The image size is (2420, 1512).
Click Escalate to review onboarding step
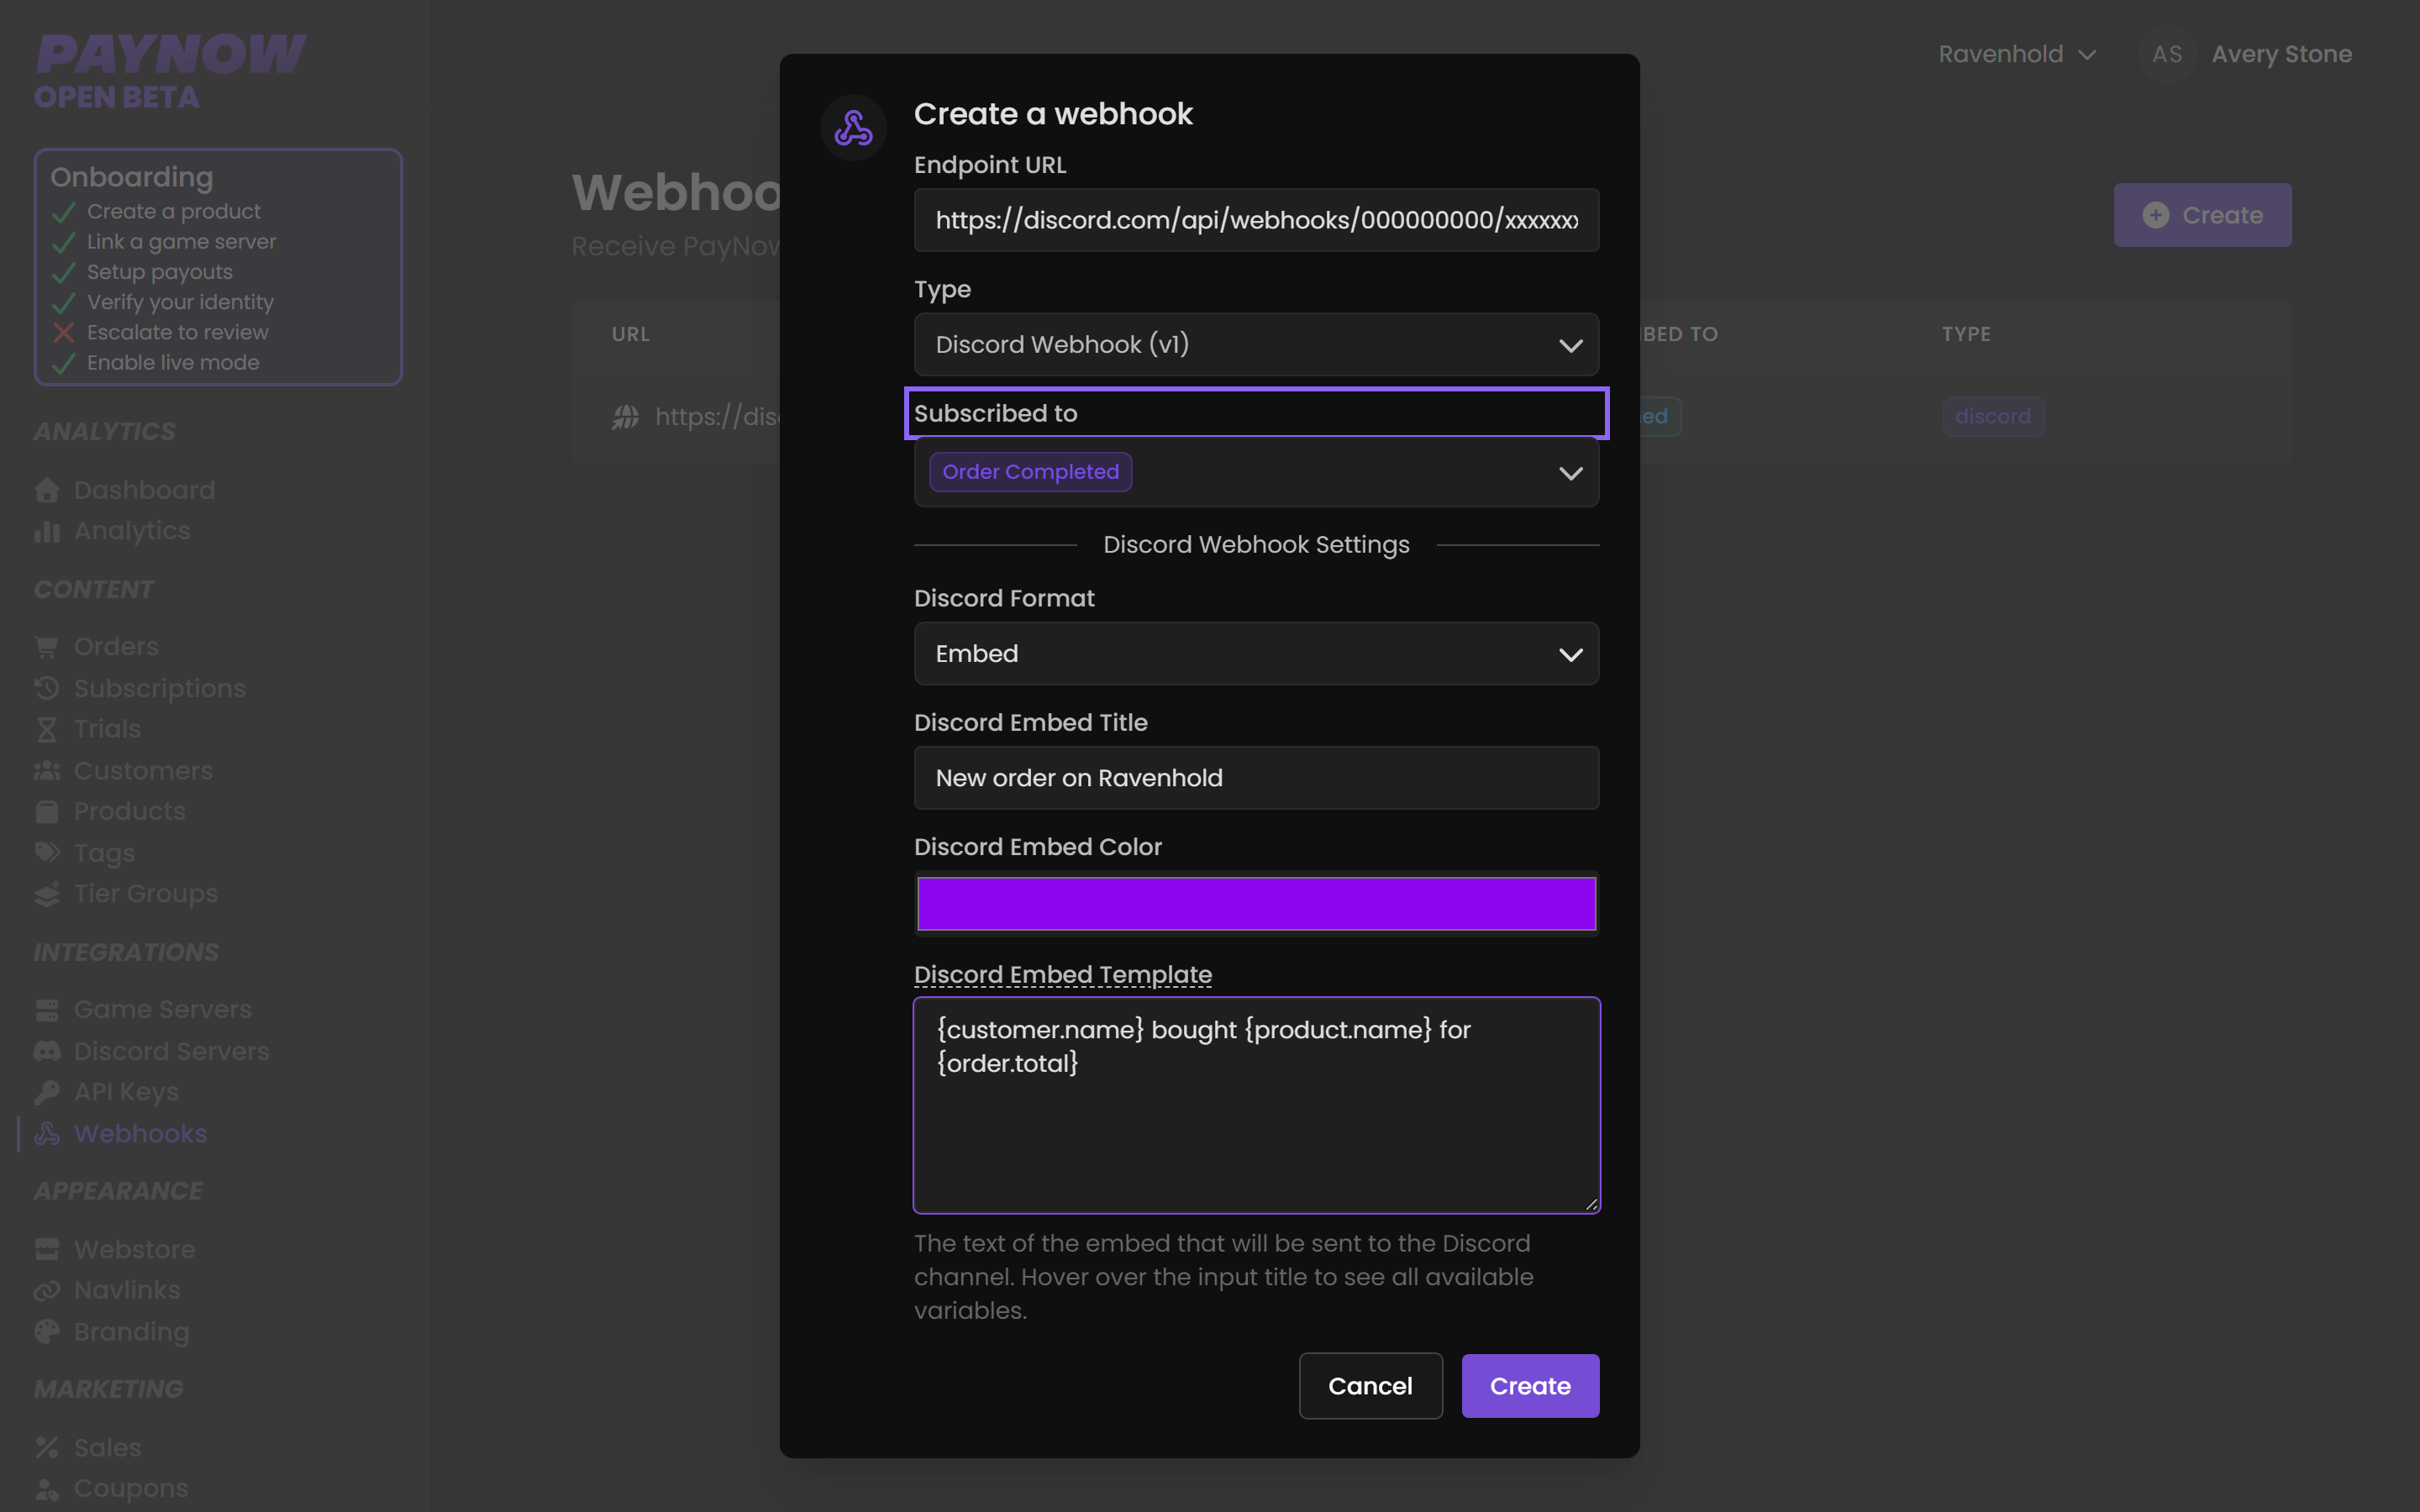[x=177, y=333]
